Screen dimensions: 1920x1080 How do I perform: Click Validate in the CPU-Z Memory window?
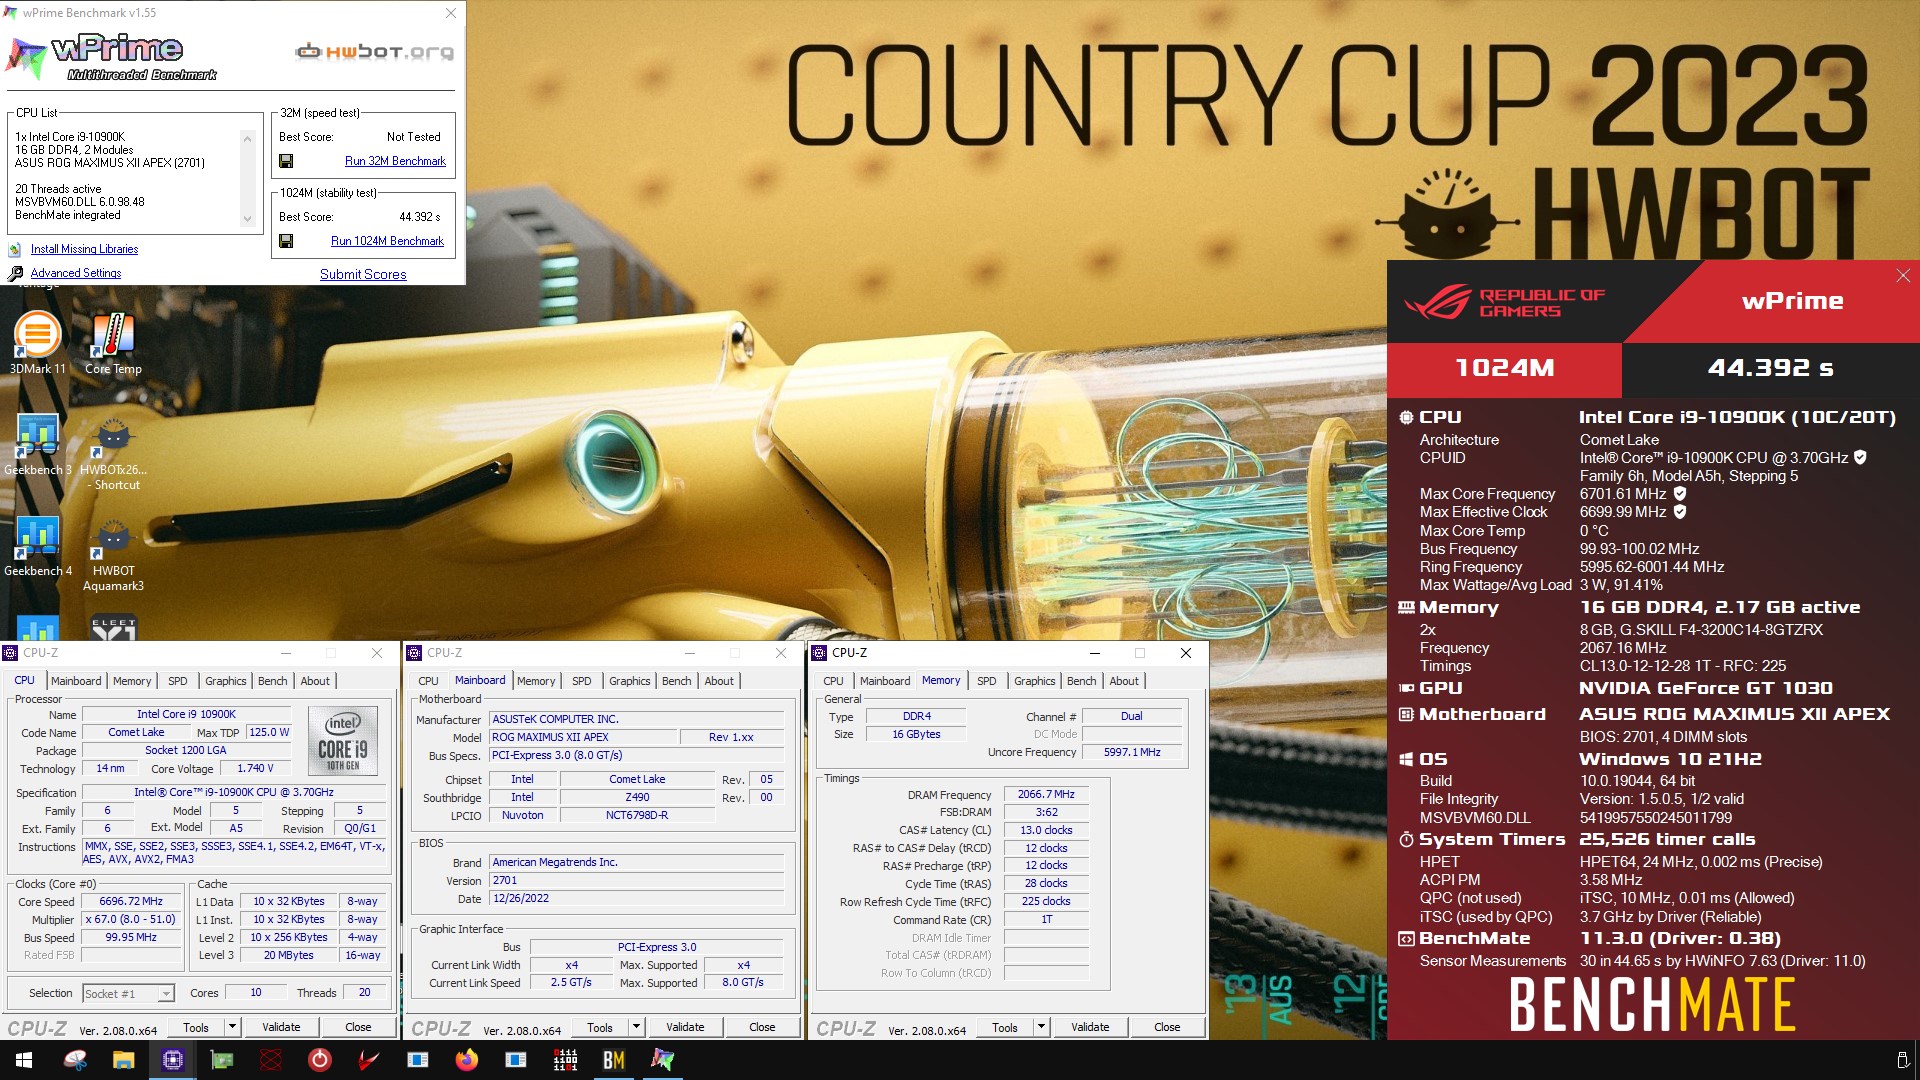[1090, 1027]
